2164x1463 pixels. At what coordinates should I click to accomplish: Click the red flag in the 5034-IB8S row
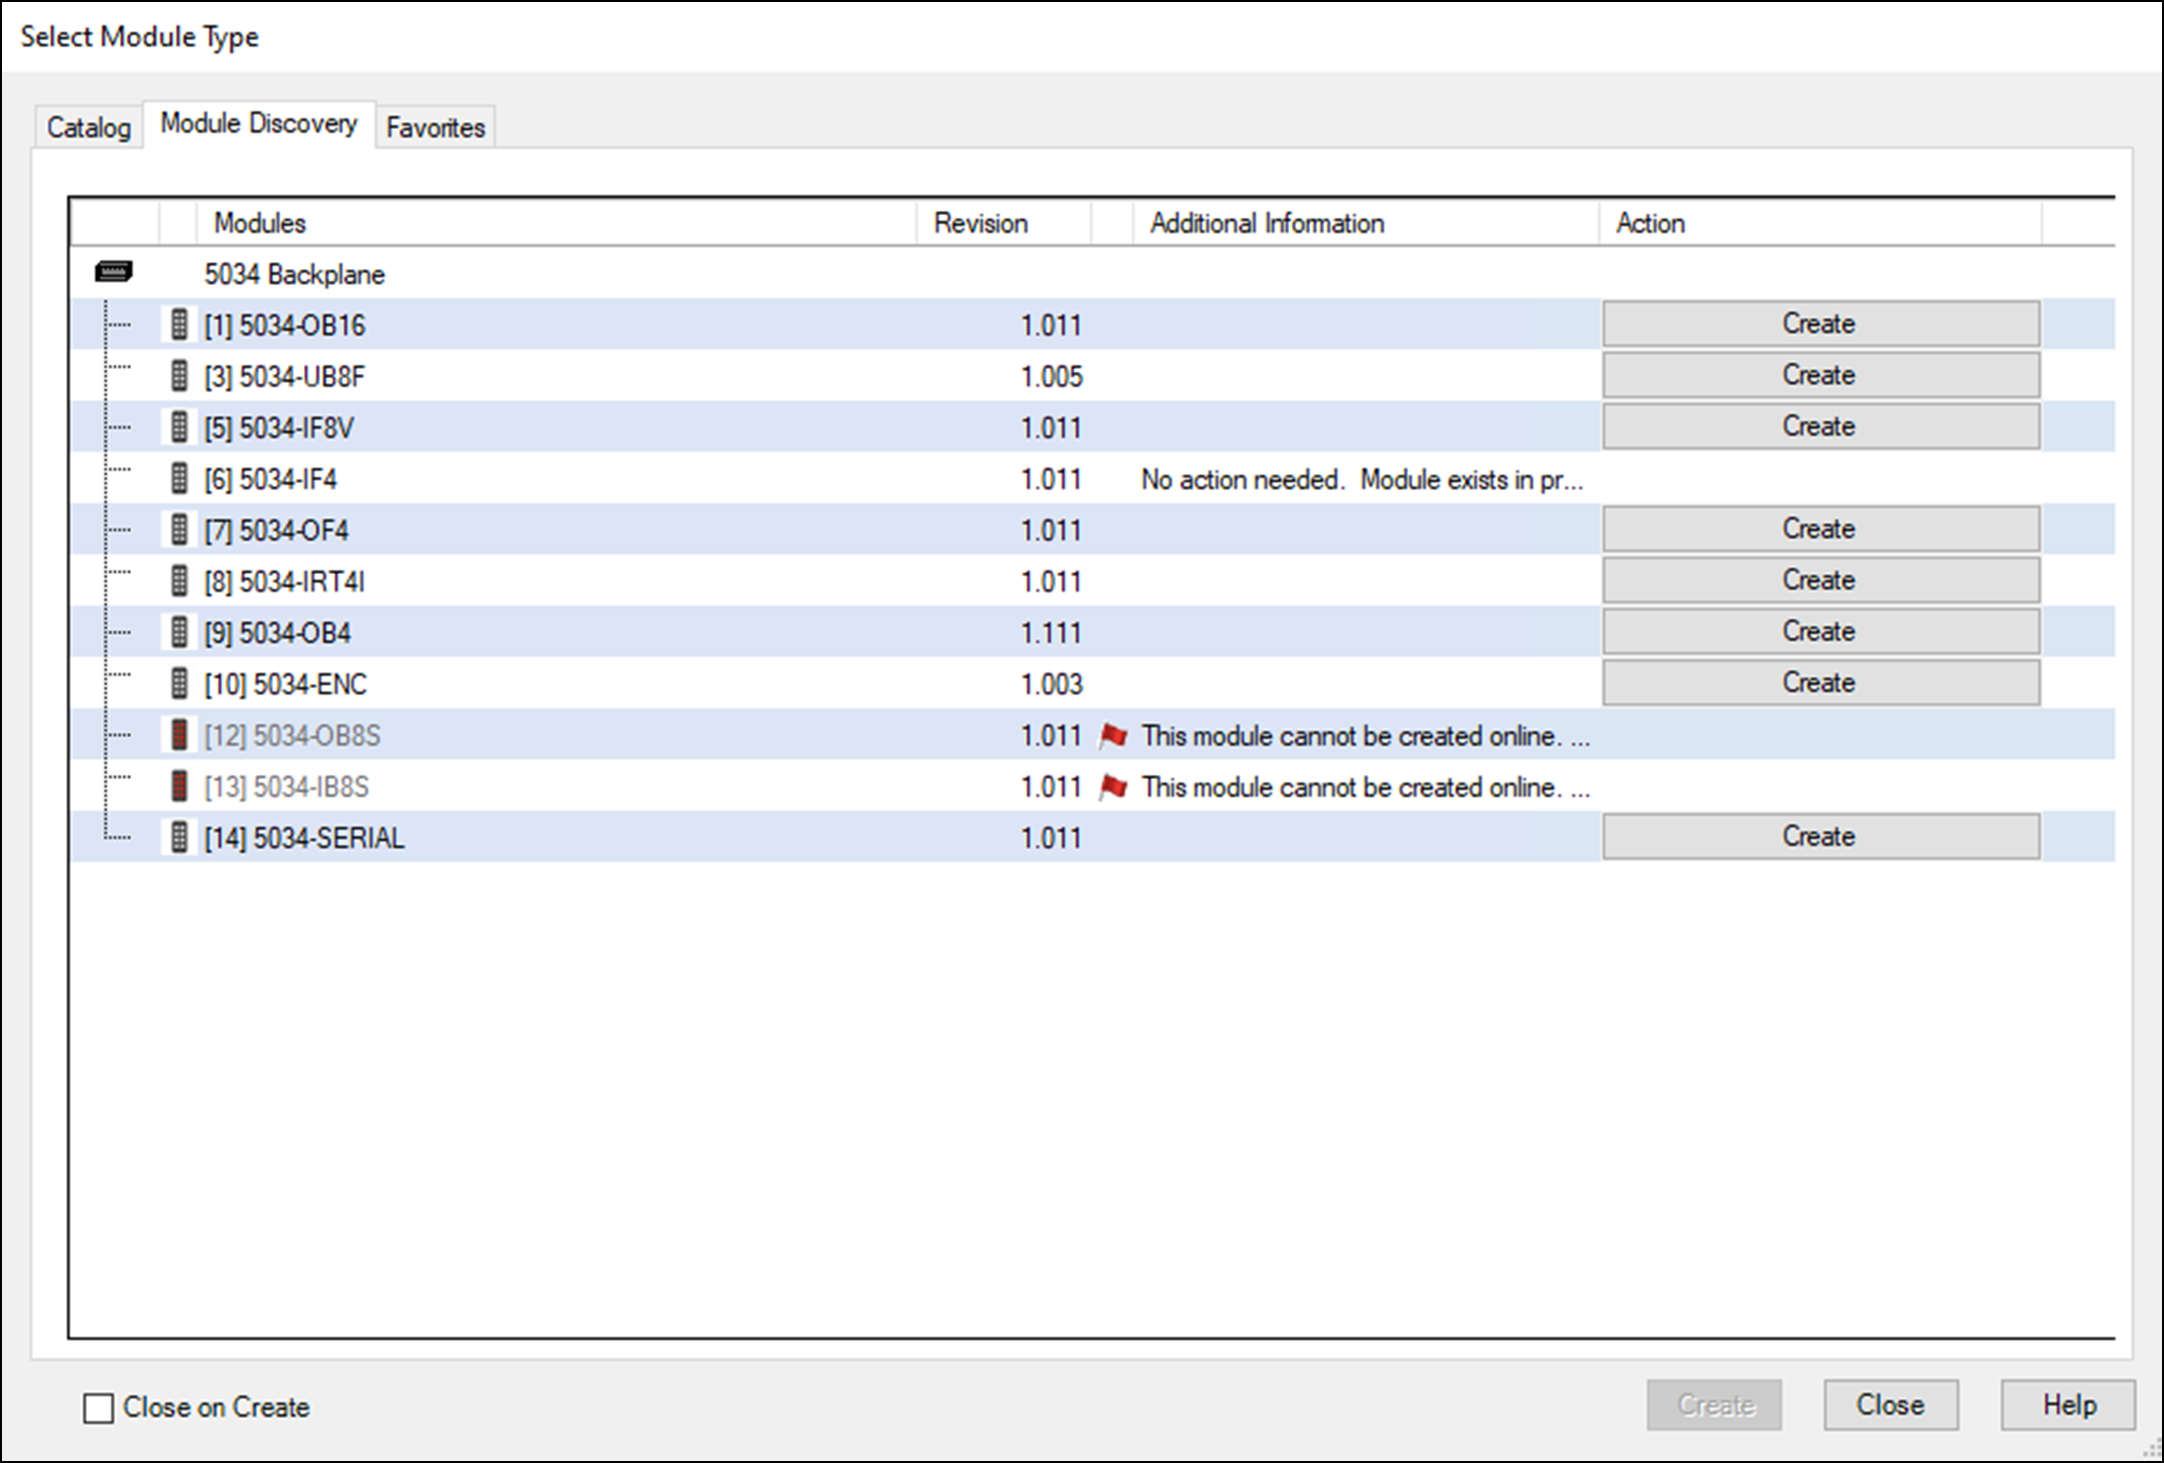[1113, 787]
